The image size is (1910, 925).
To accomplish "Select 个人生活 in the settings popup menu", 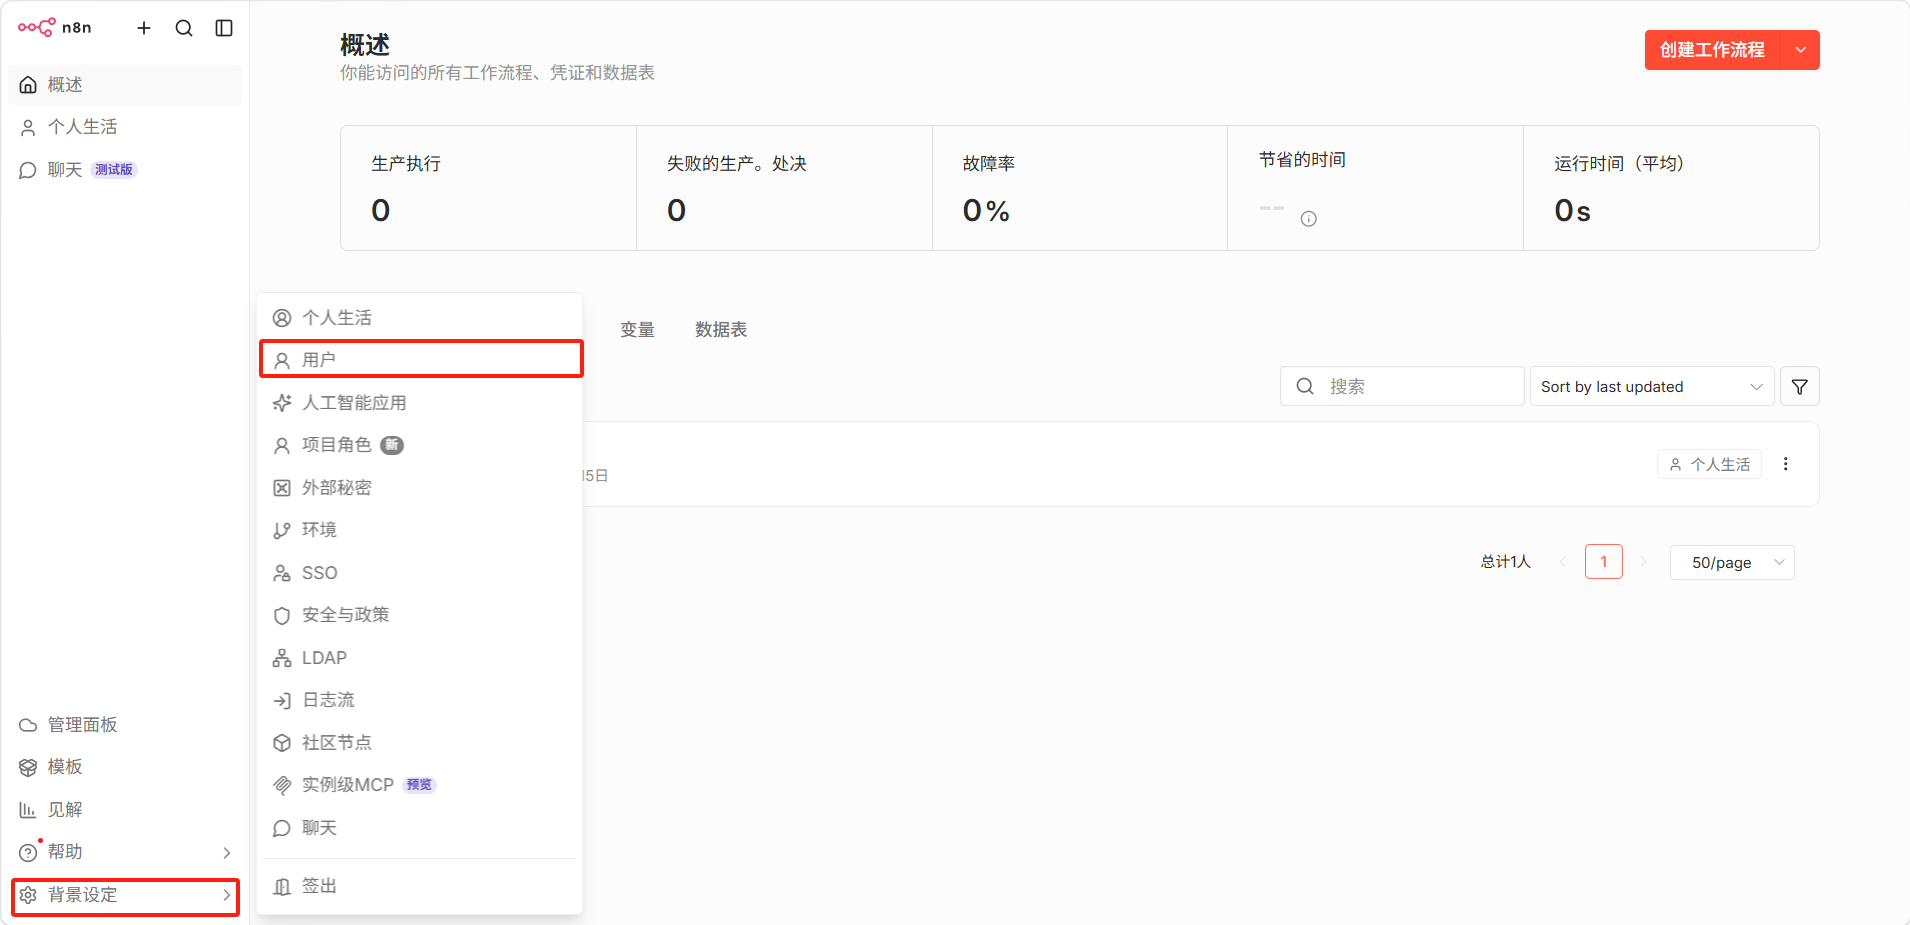I will pyautogui.click(x=420, y=318).
